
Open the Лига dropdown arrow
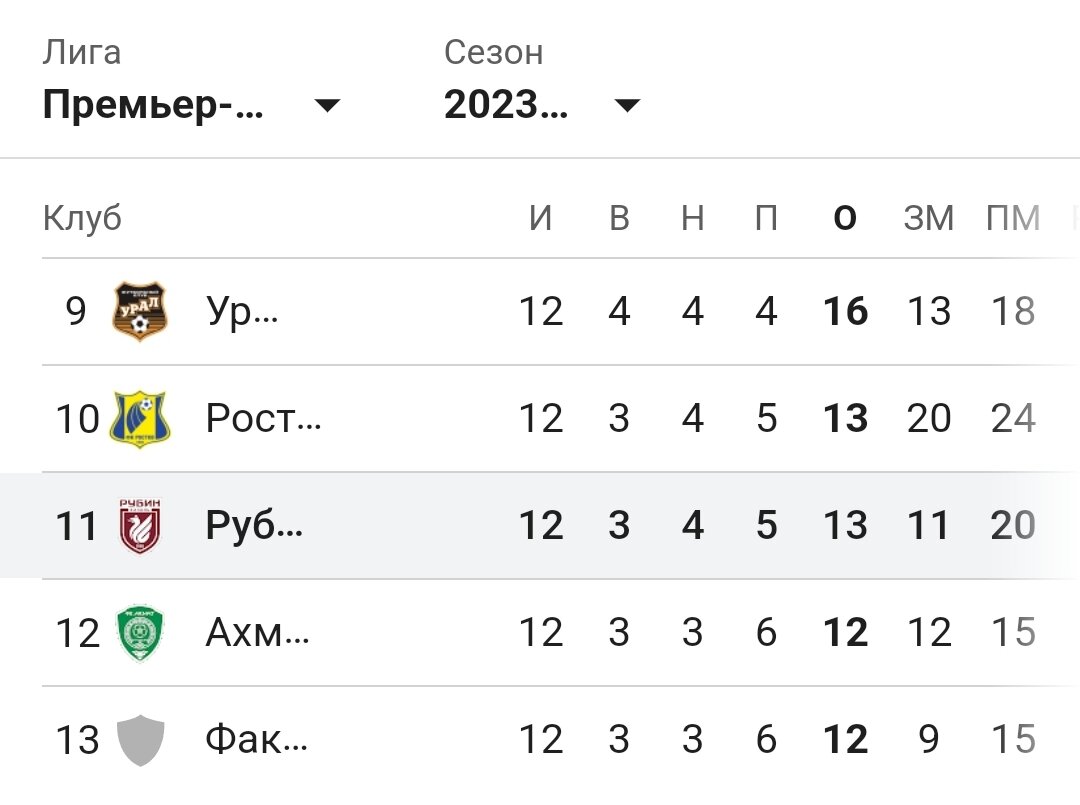pyautogui.click(x=327, y=105)
